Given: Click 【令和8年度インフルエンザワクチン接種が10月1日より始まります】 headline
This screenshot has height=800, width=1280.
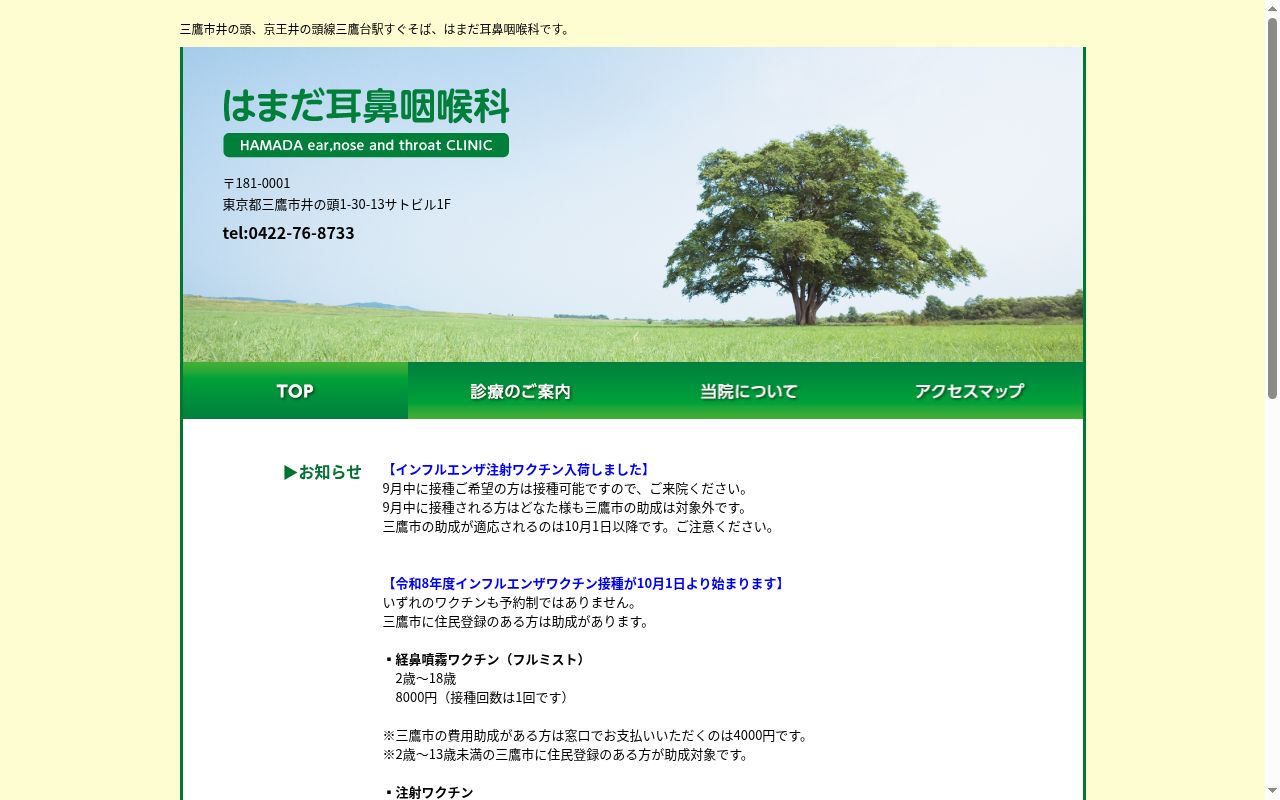Looking at the screenshot, I should coord(585,583).
